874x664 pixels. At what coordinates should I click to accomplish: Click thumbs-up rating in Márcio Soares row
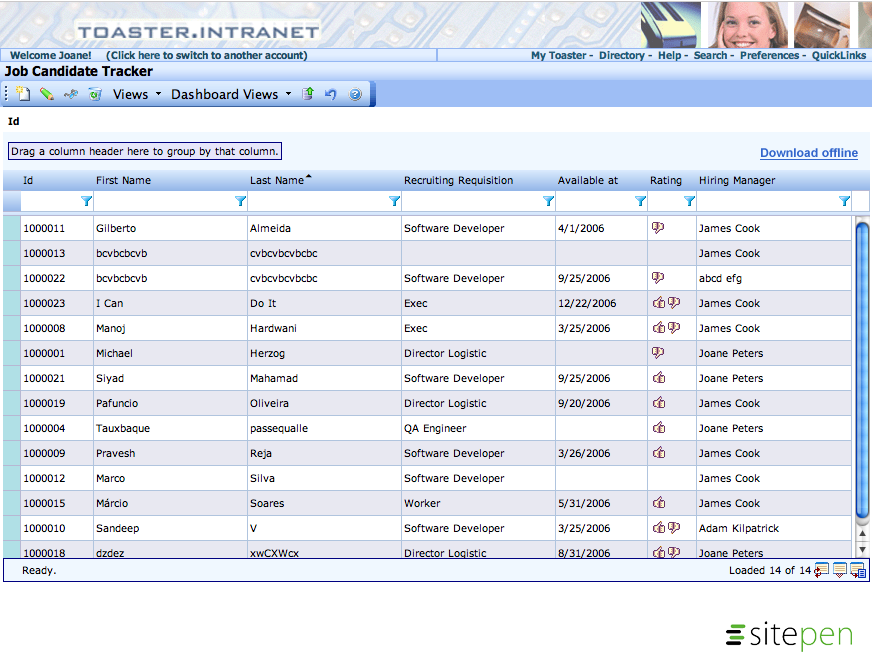point(659,502)
